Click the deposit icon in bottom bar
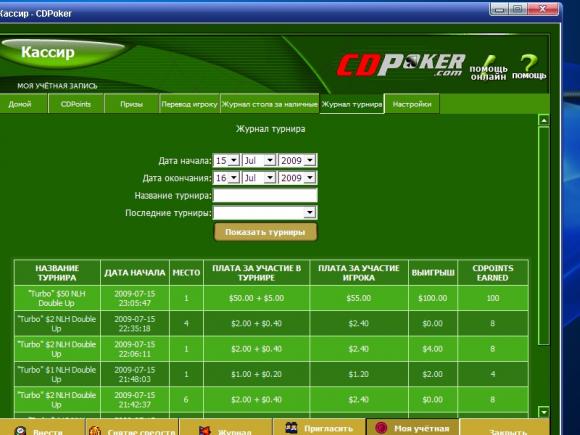 pos(20,431)
